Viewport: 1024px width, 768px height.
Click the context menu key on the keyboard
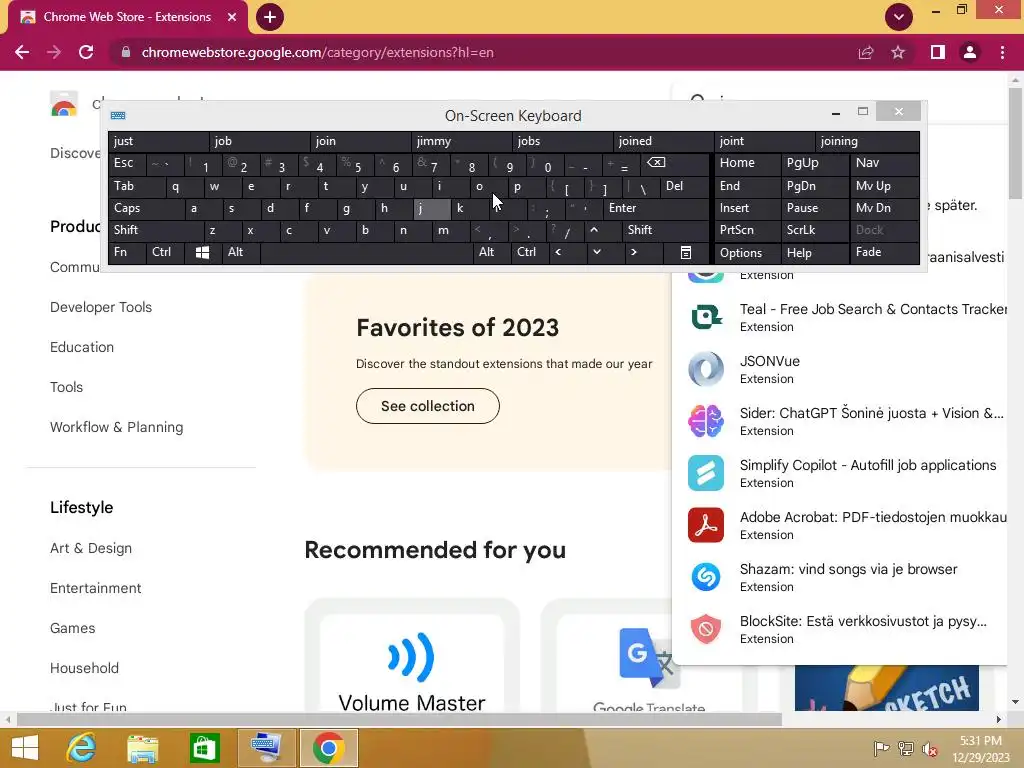(686, 253)
